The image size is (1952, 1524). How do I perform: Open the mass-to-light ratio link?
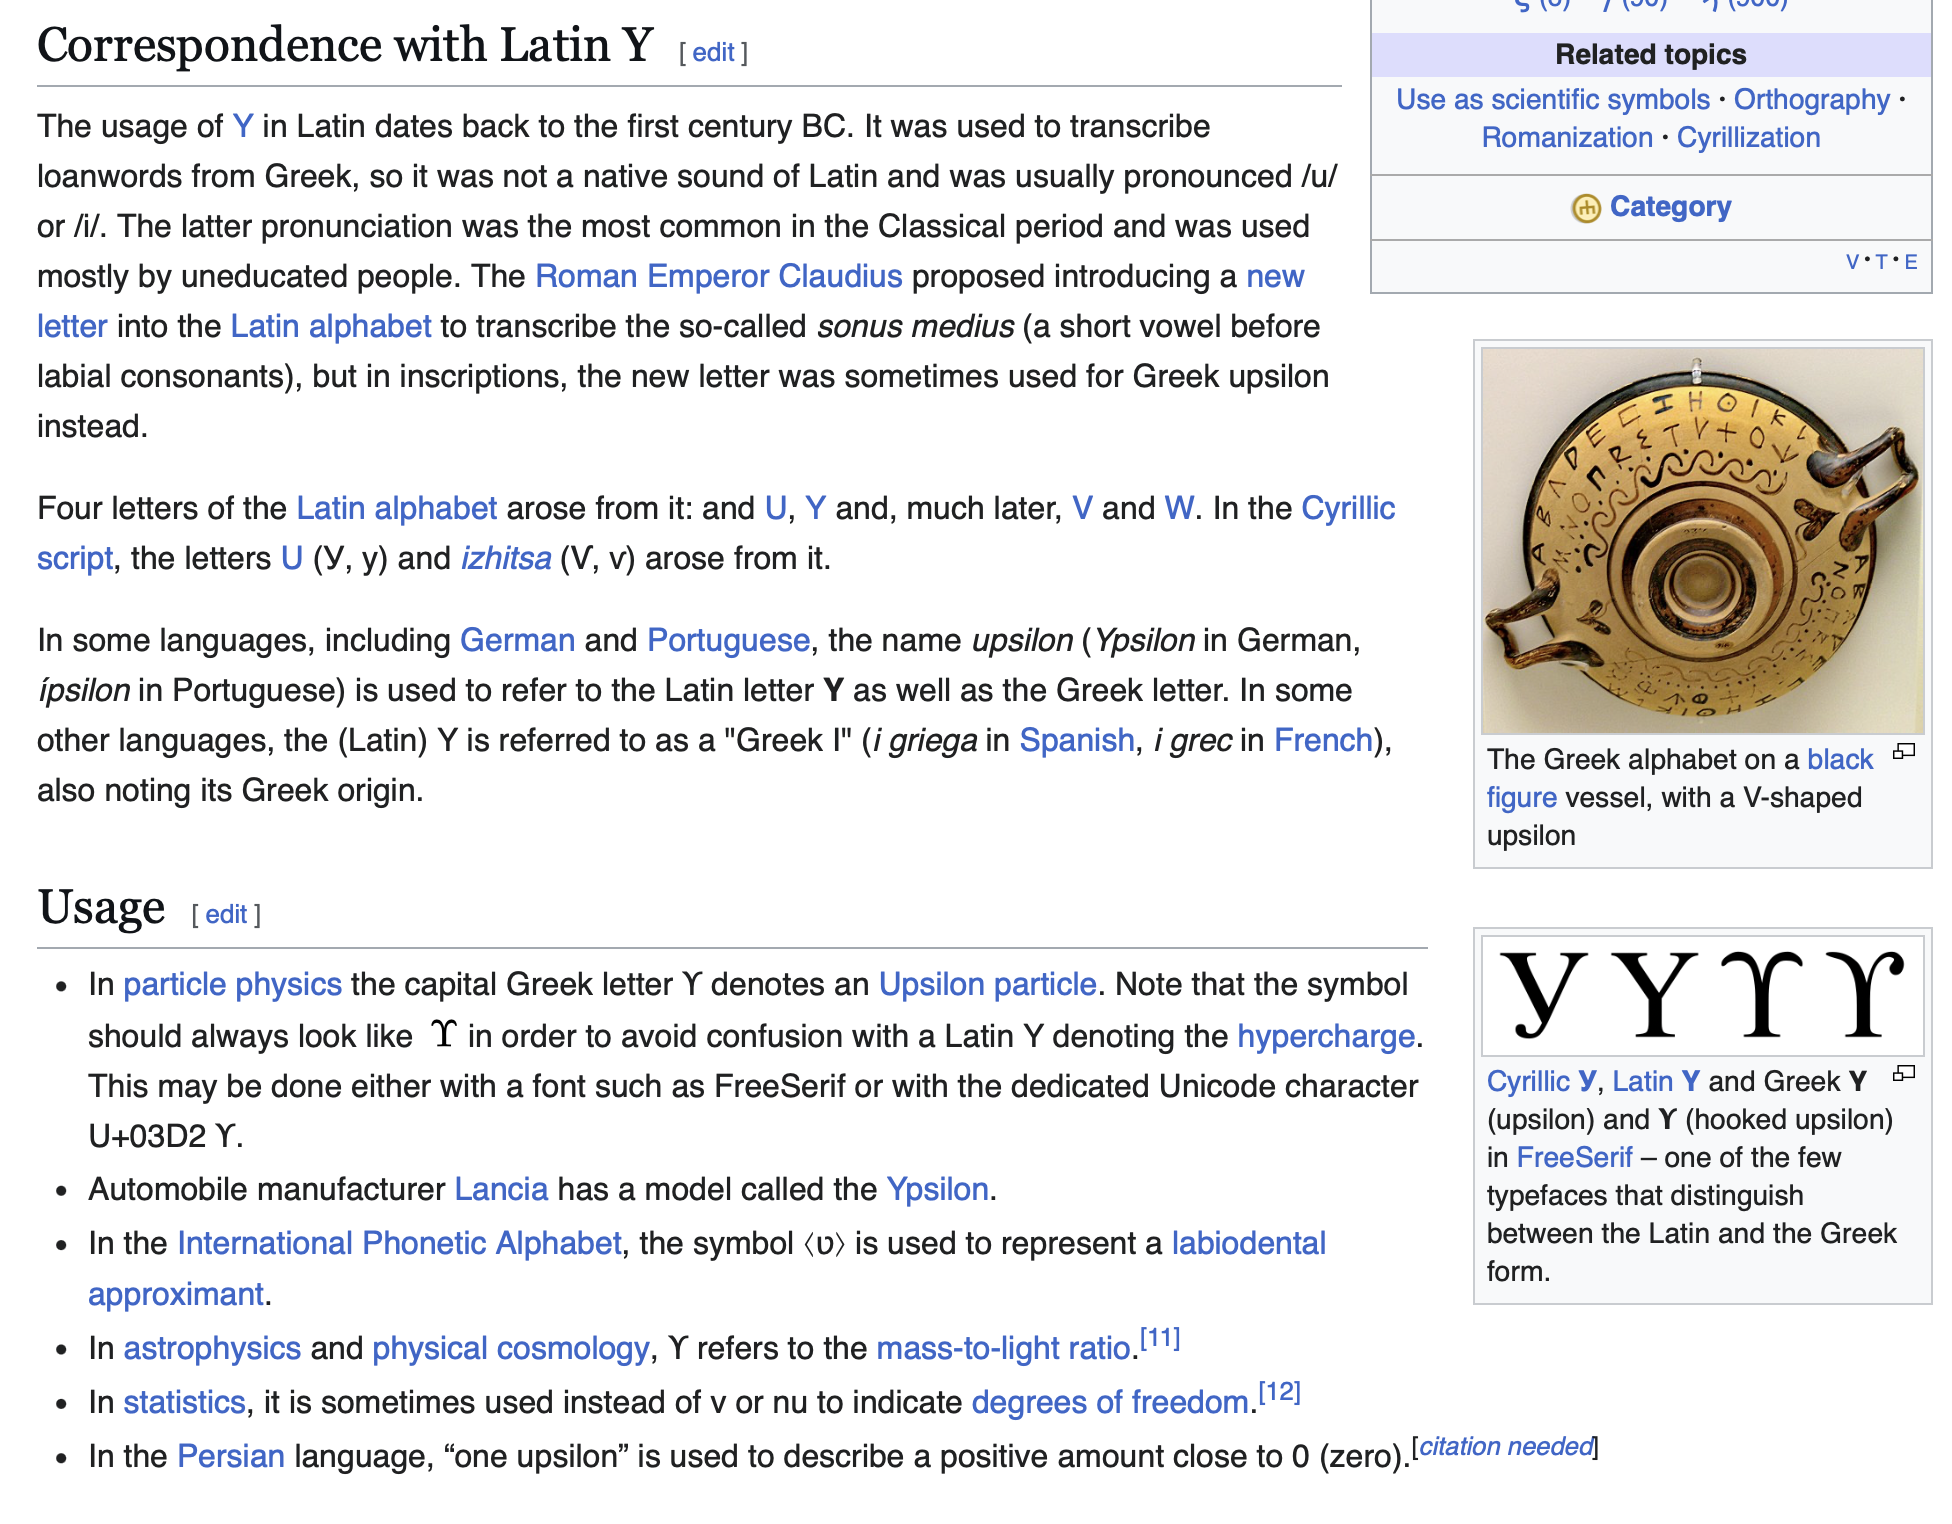tap(1003, 1348)
